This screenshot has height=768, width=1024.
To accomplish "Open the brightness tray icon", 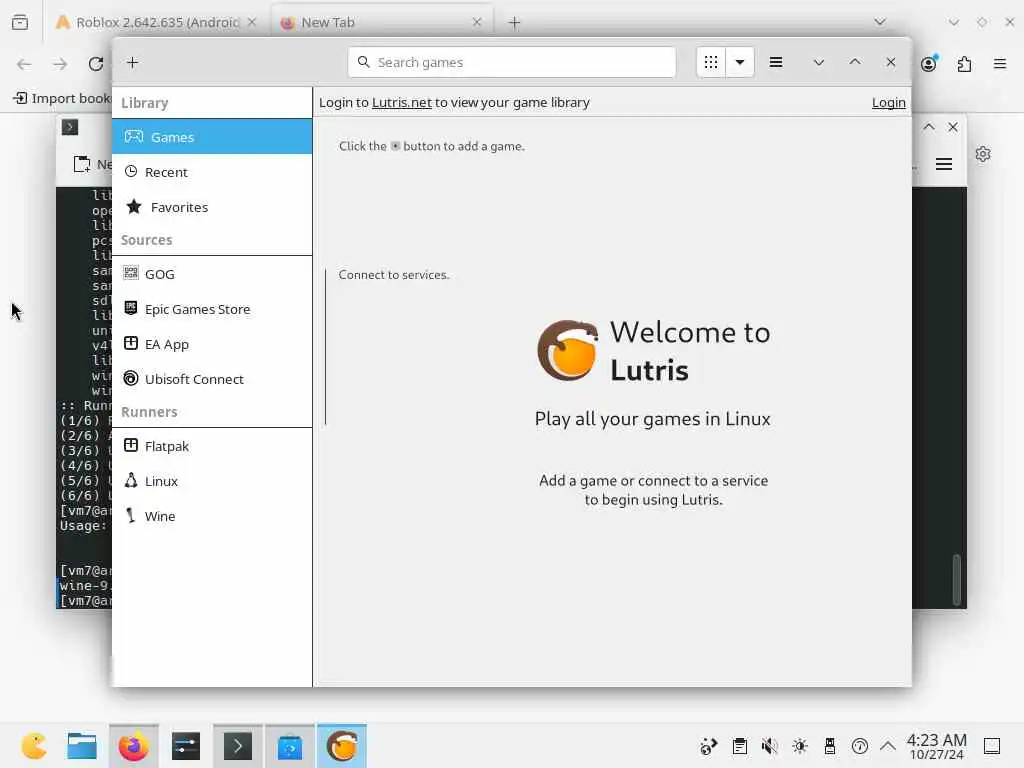I will coord(799,746).
